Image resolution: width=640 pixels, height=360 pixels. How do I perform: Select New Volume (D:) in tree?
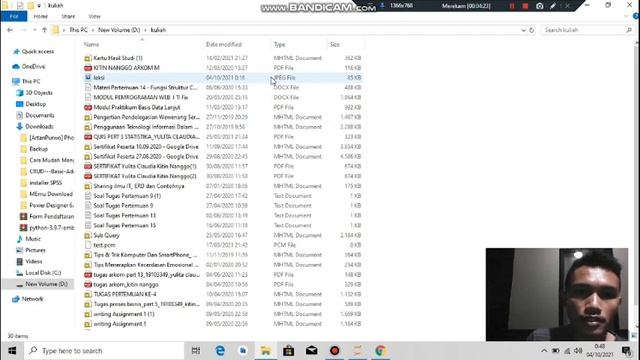tap(46, 284)
